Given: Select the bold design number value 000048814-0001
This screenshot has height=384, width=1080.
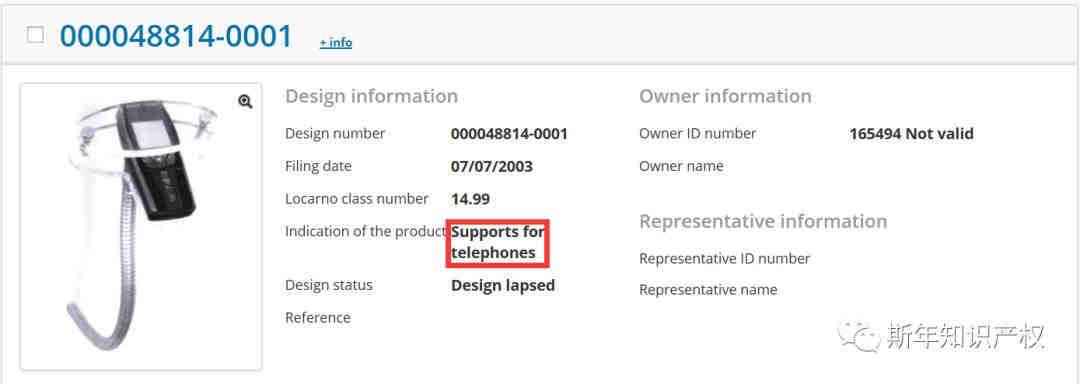Looking at the screenshot, I should pos(509,134).
